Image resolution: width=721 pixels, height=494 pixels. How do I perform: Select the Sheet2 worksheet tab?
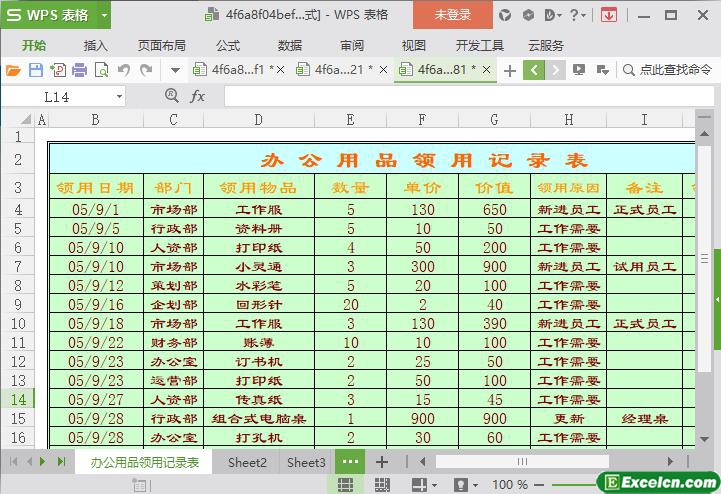pyautogui.click(x=247, y=462)
